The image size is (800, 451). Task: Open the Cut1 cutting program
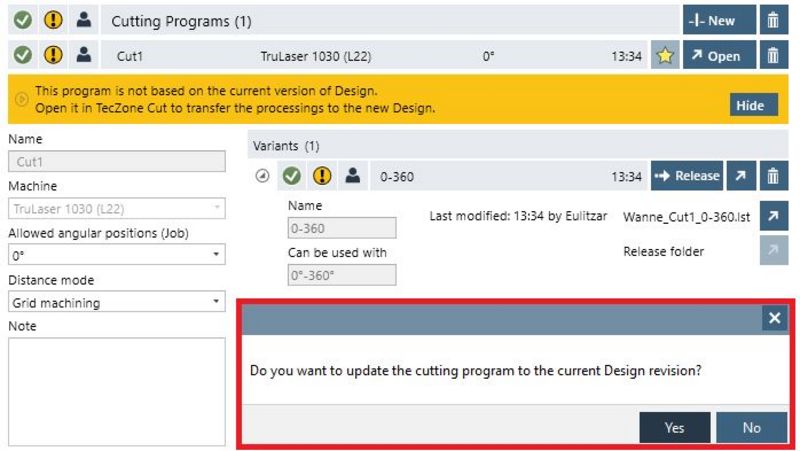point(720,56)
